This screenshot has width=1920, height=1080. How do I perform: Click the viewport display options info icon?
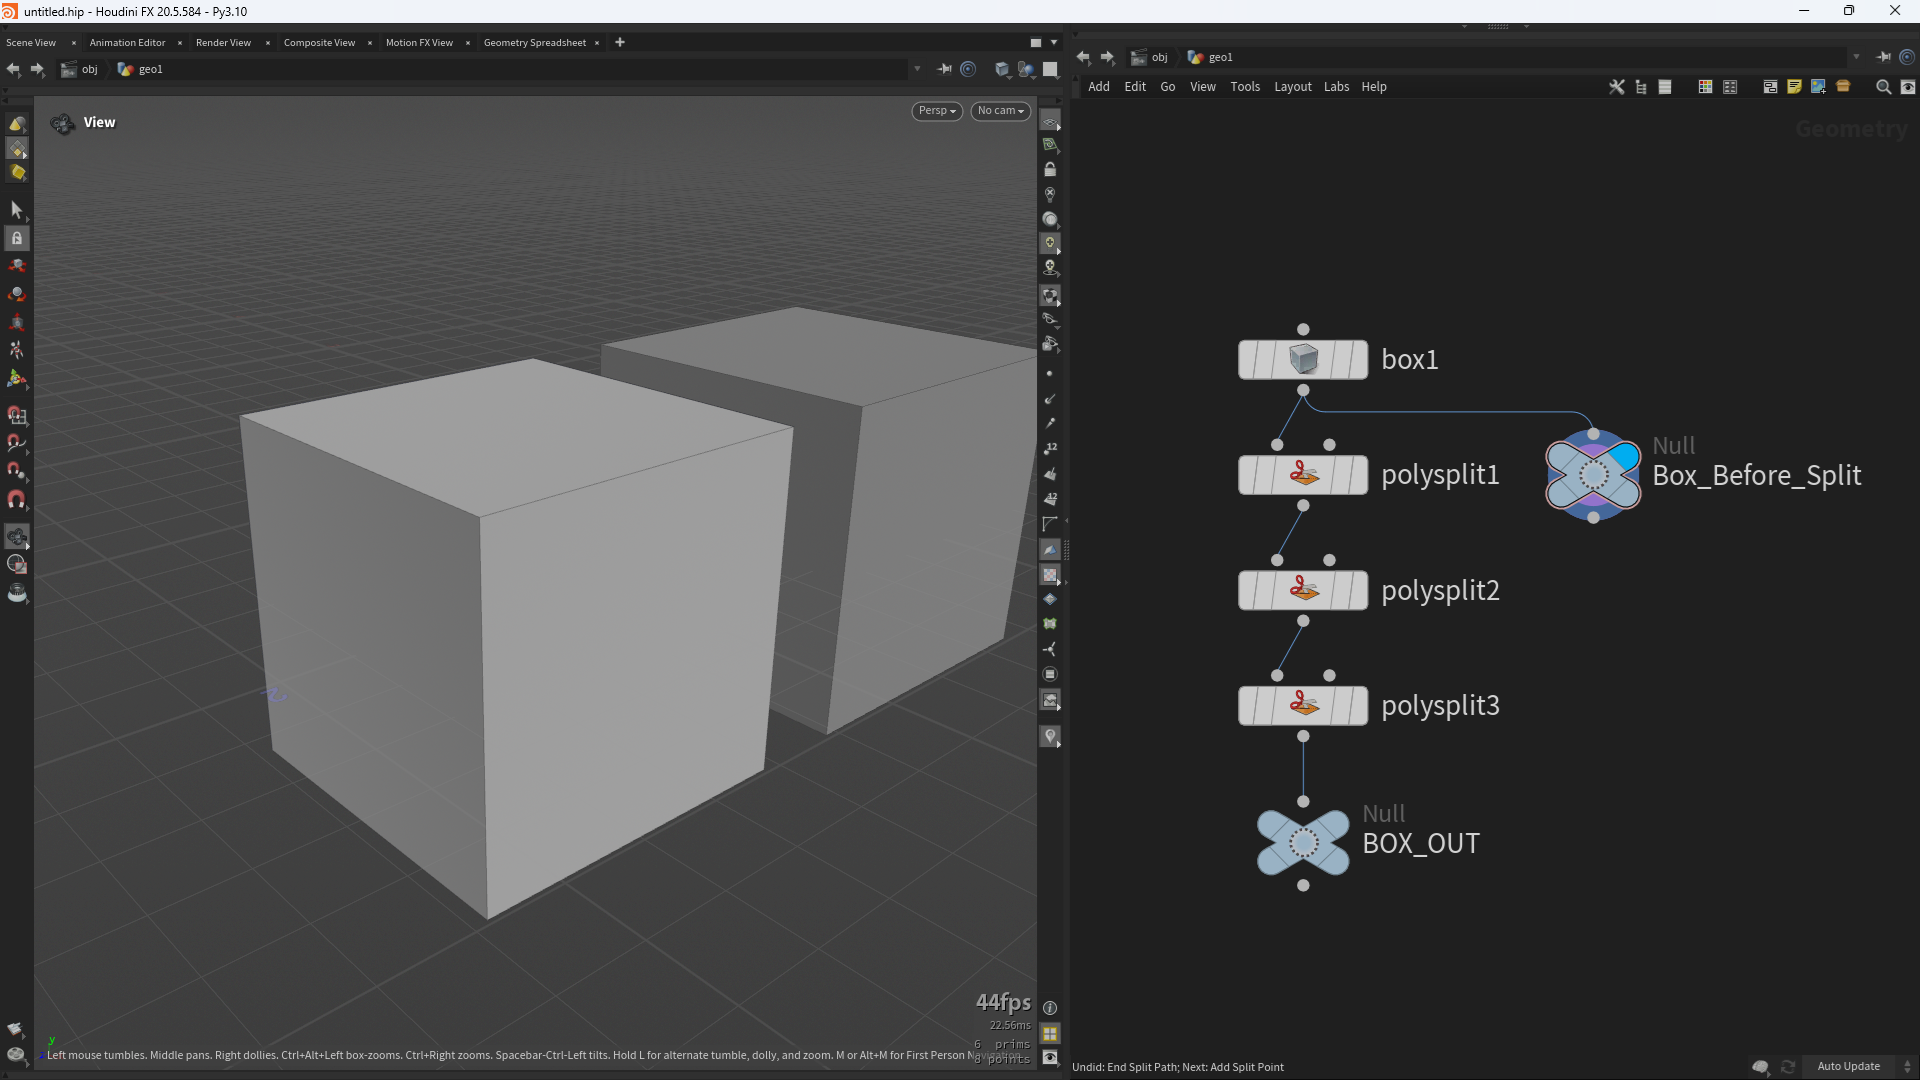tap(1050, 1008)
